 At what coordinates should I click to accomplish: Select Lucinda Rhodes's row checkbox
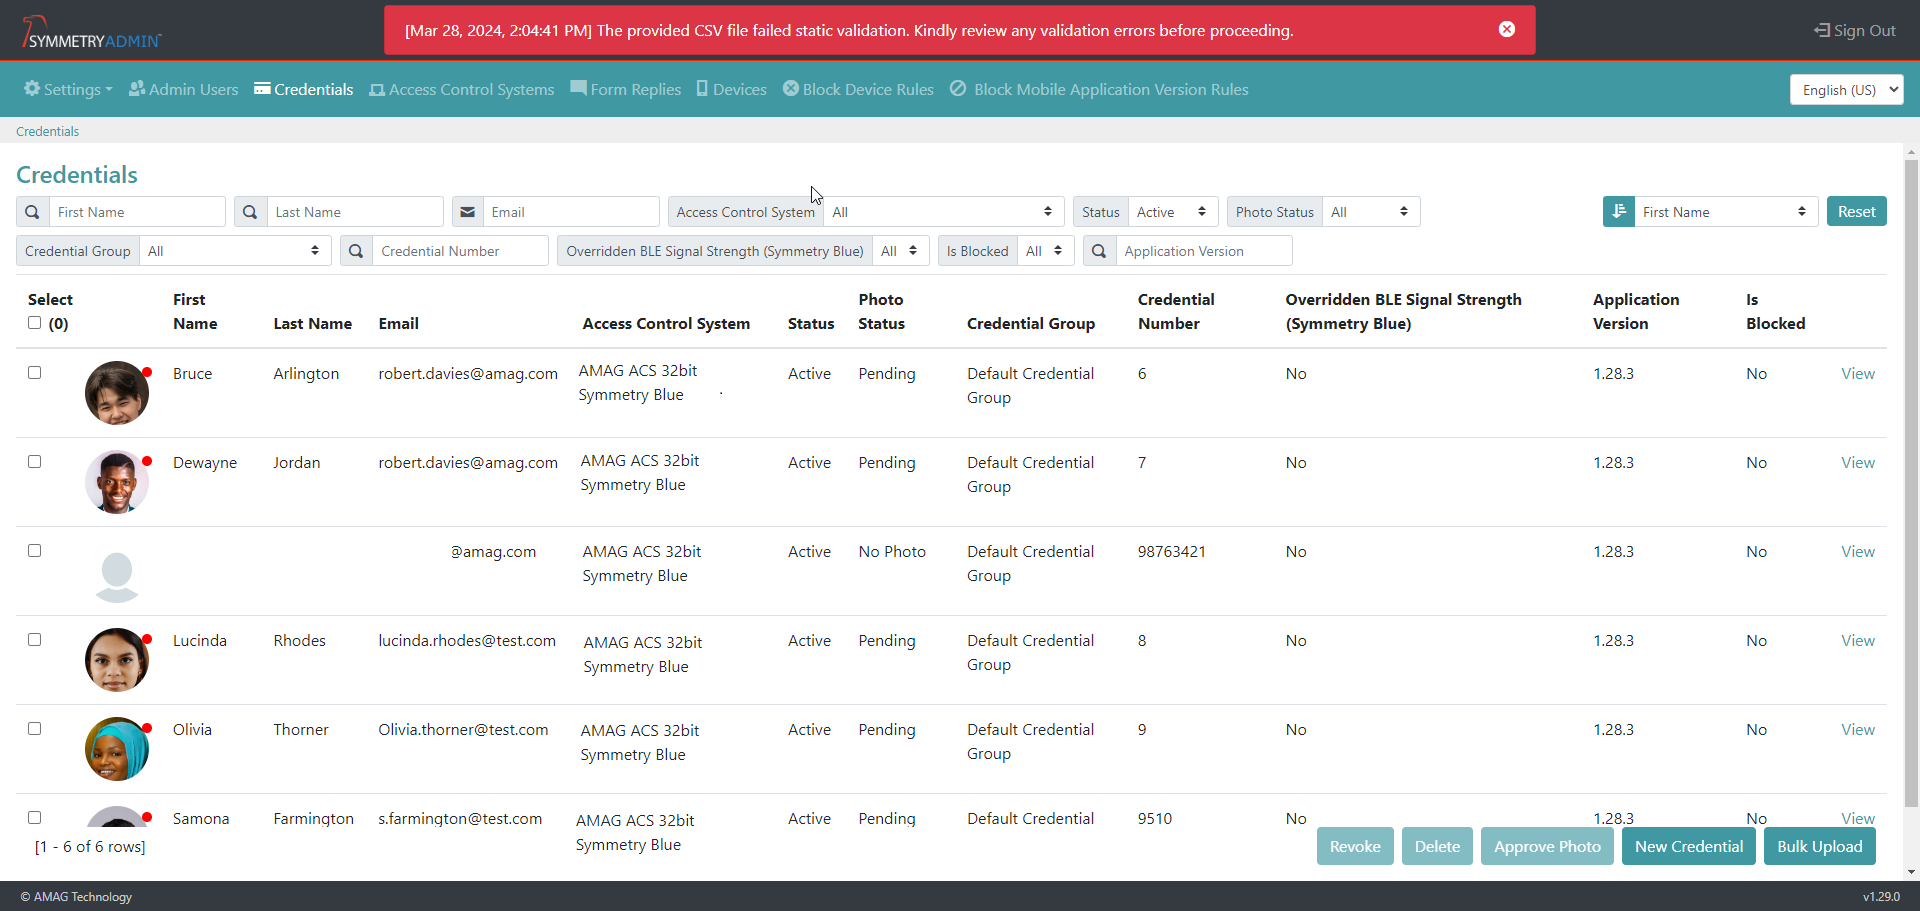35,639
